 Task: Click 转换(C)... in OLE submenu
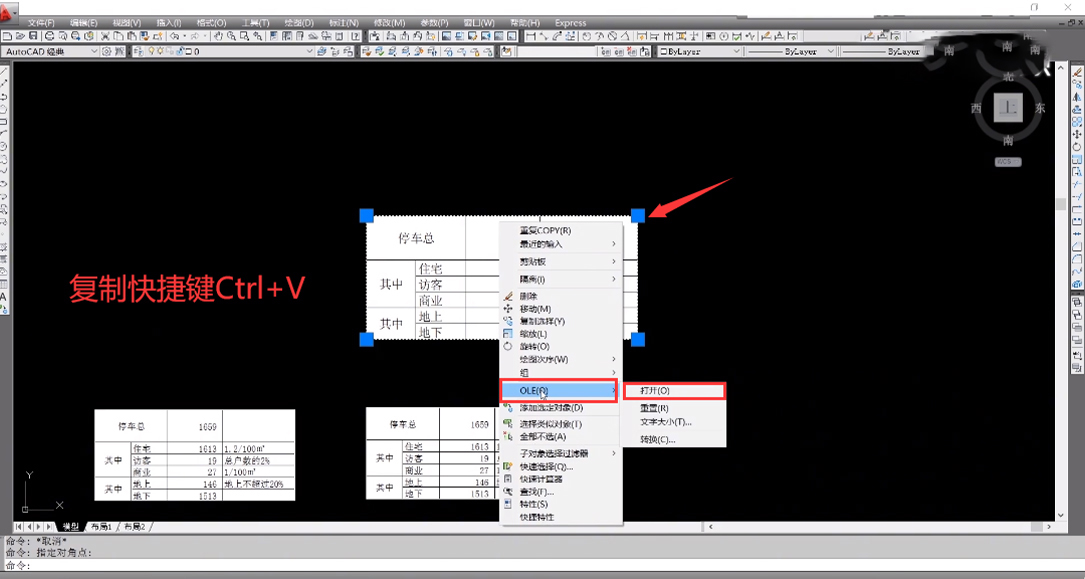tap(674, 440)
